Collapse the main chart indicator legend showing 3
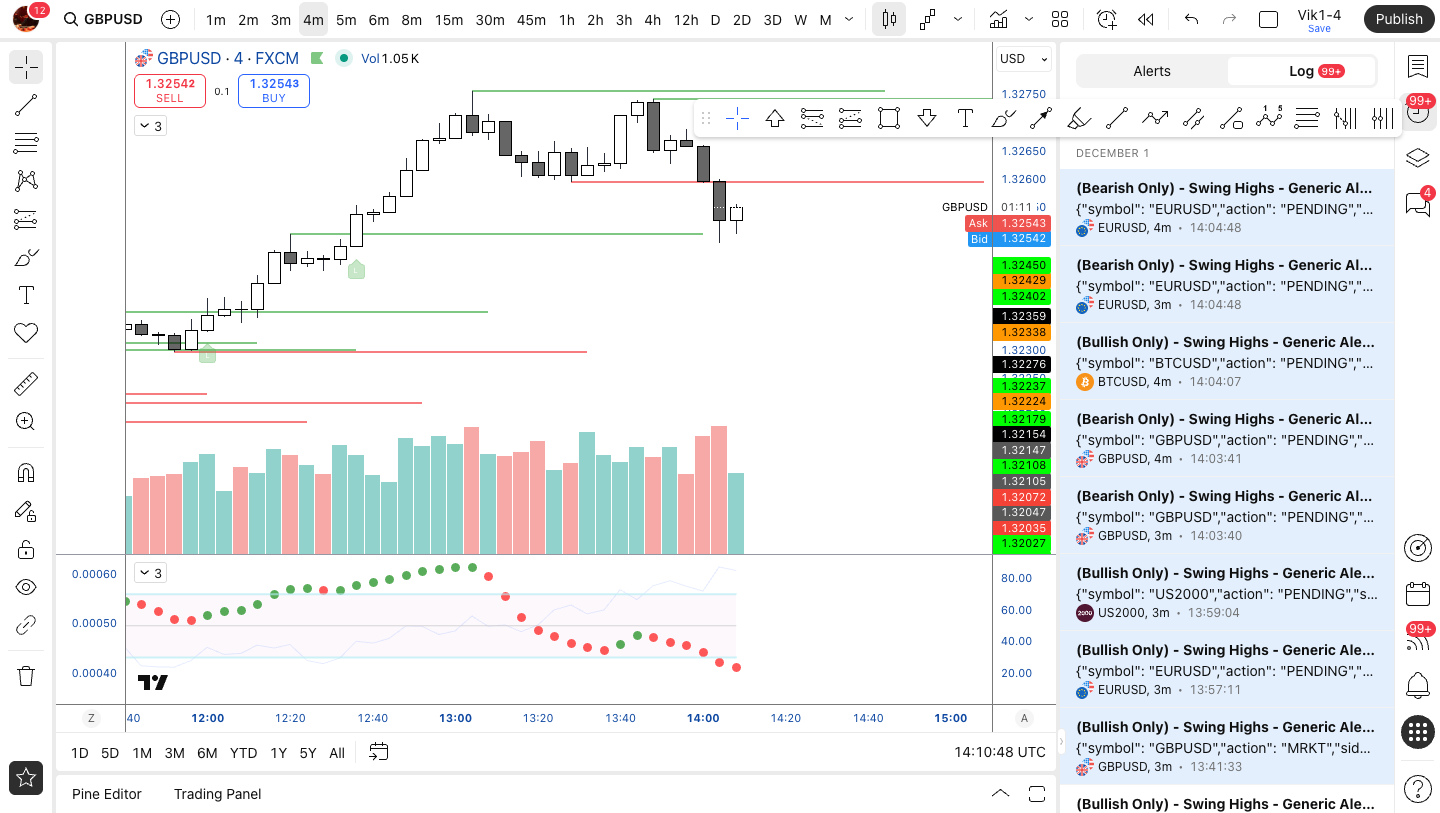Screen dimensions: 1440x813 tap(150, 126)
